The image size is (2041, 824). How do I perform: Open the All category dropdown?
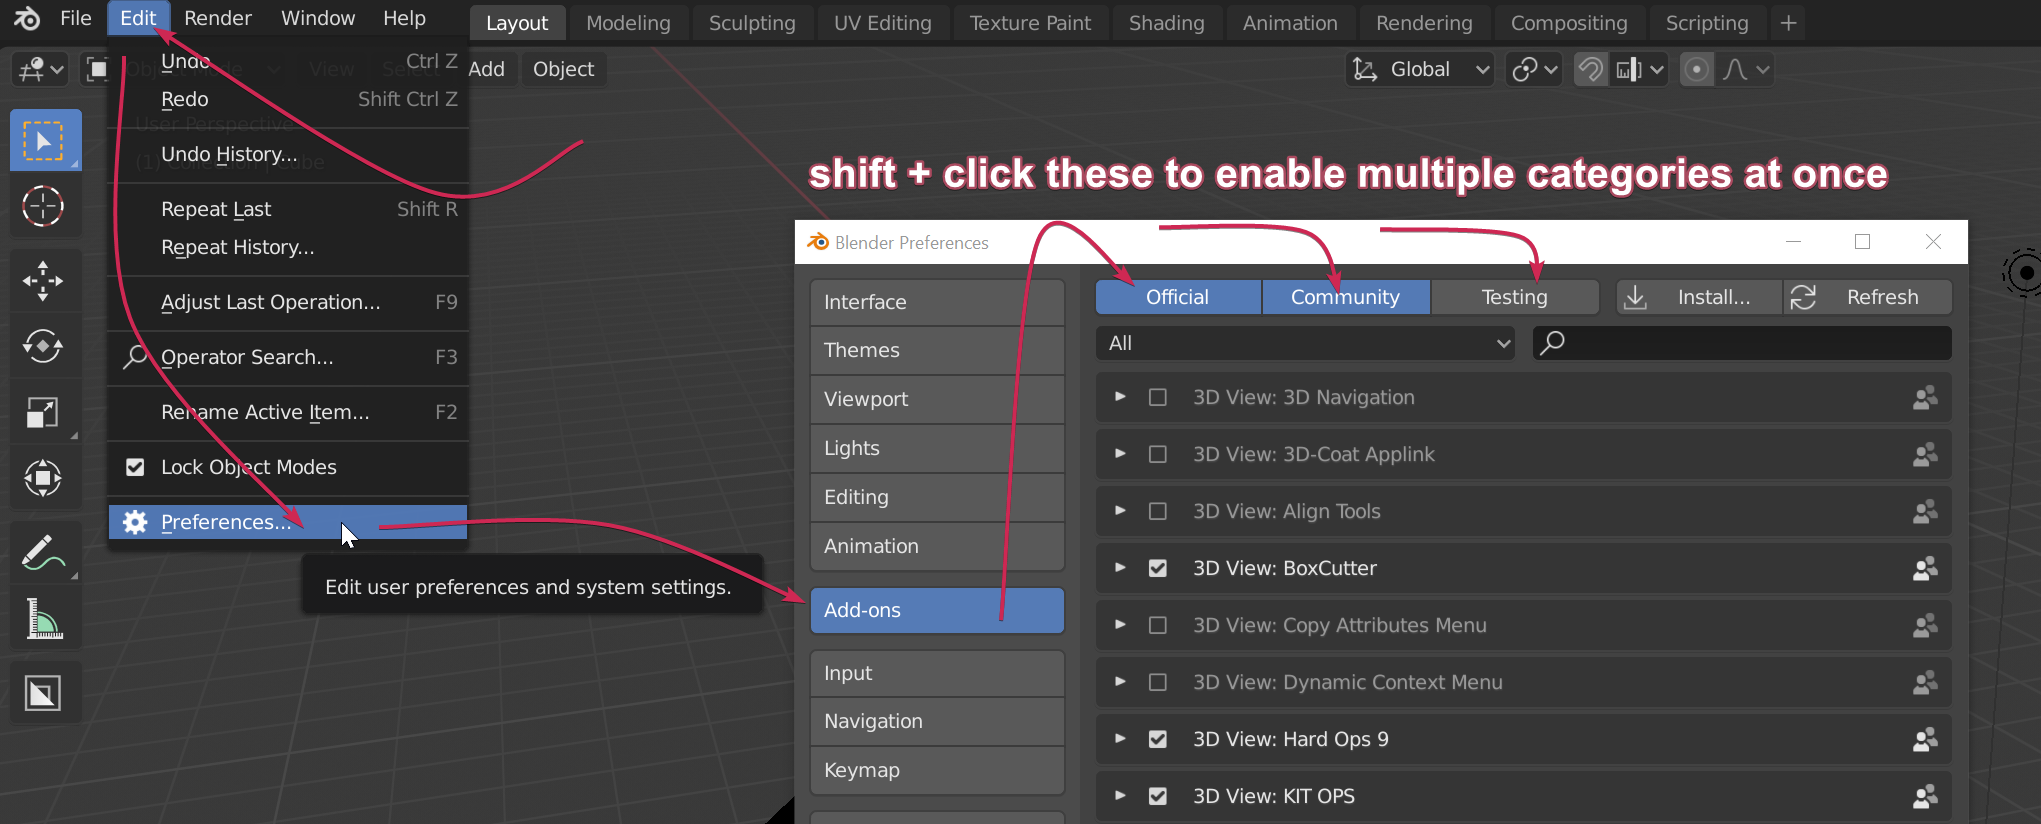(x=1306, y=343)
